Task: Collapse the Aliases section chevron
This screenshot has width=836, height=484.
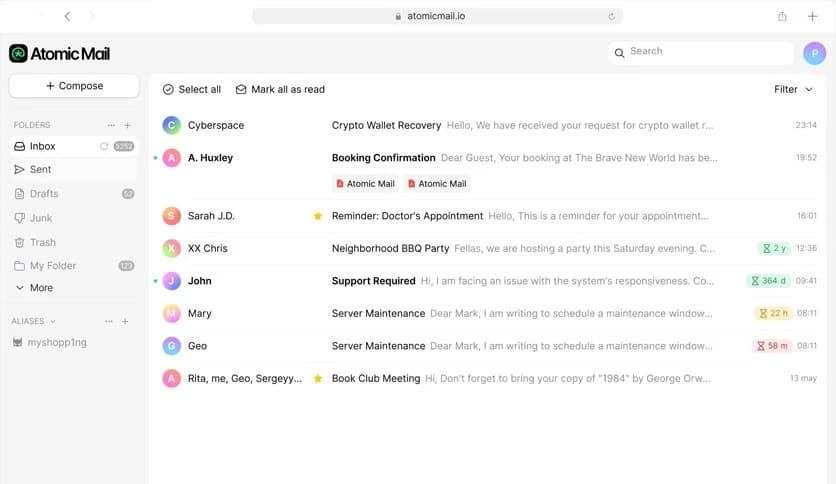Action: [53, 321]
